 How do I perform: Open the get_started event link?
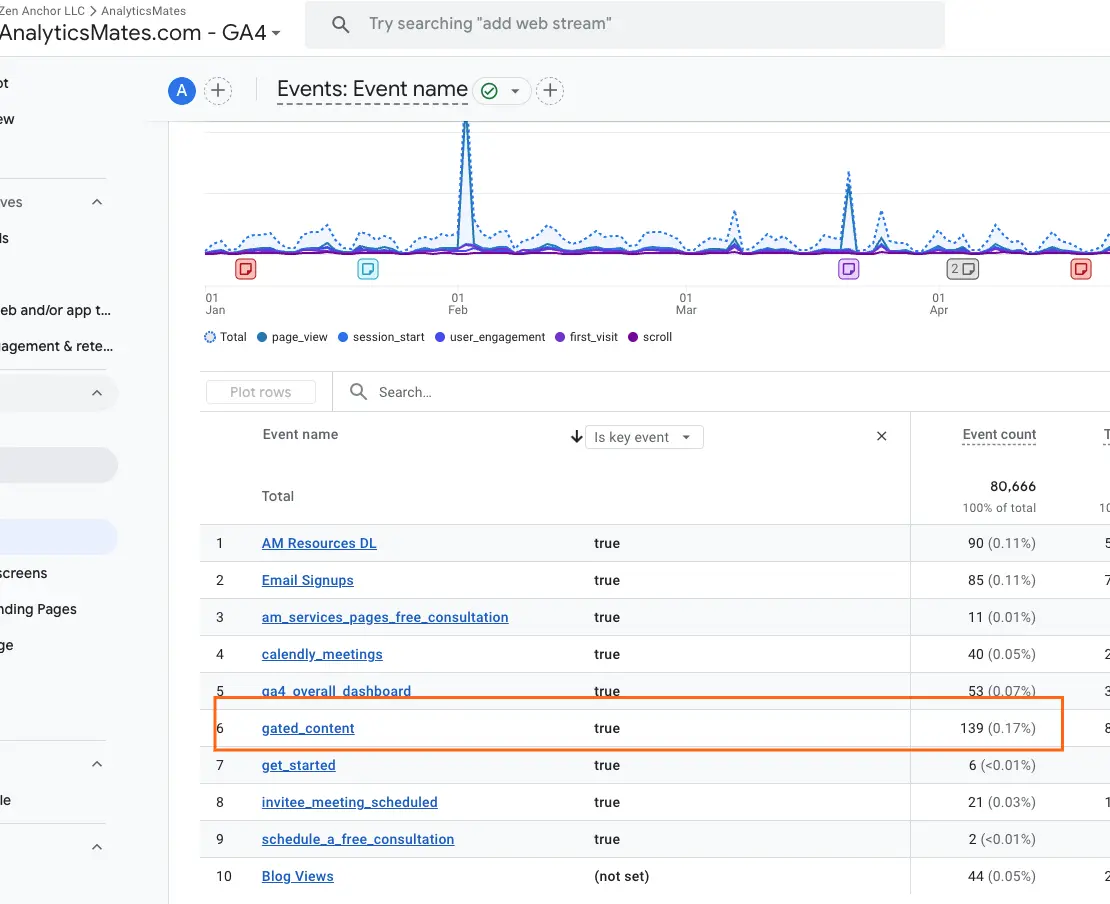point(298,765)
